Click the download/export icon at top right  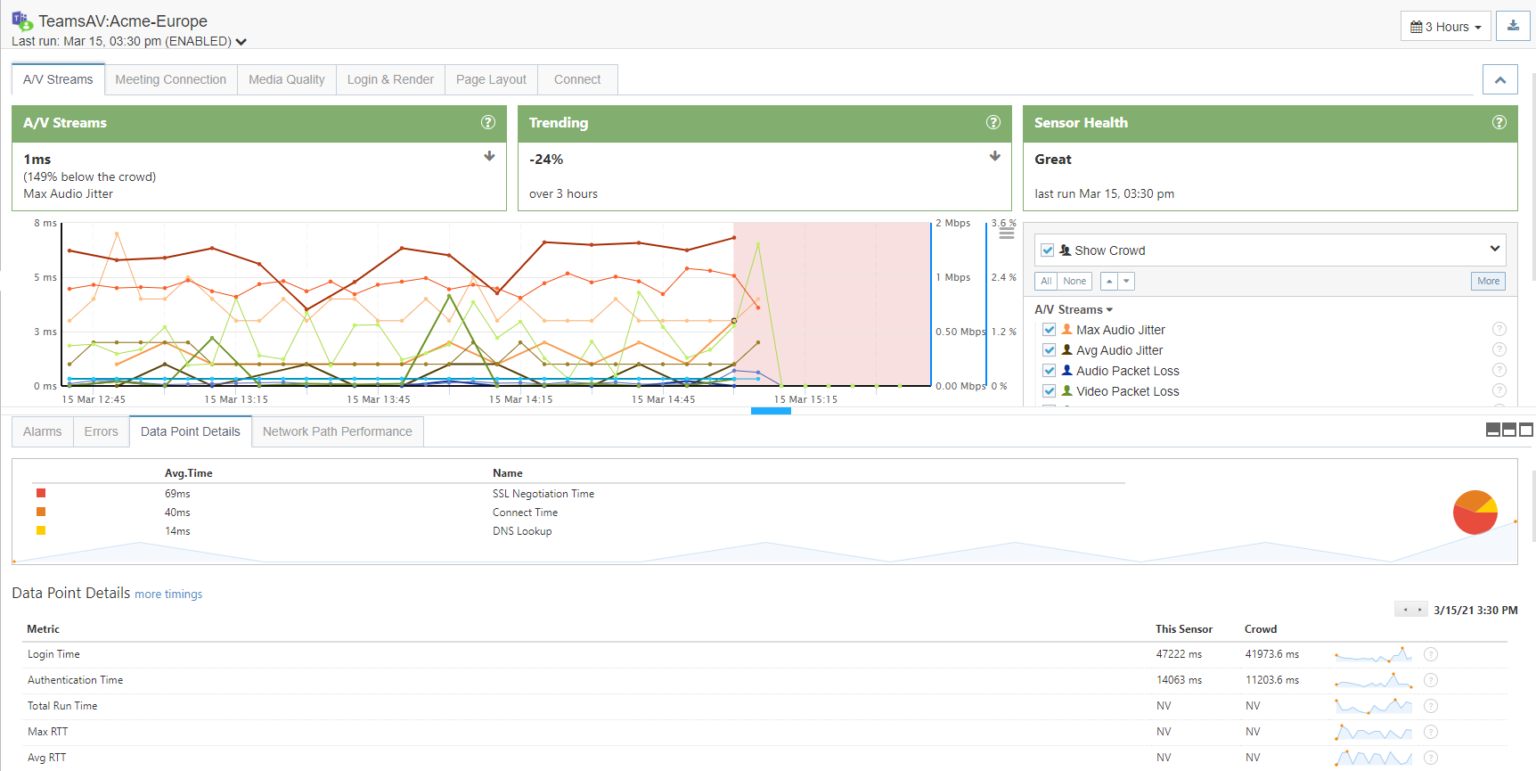(1512, 26)
